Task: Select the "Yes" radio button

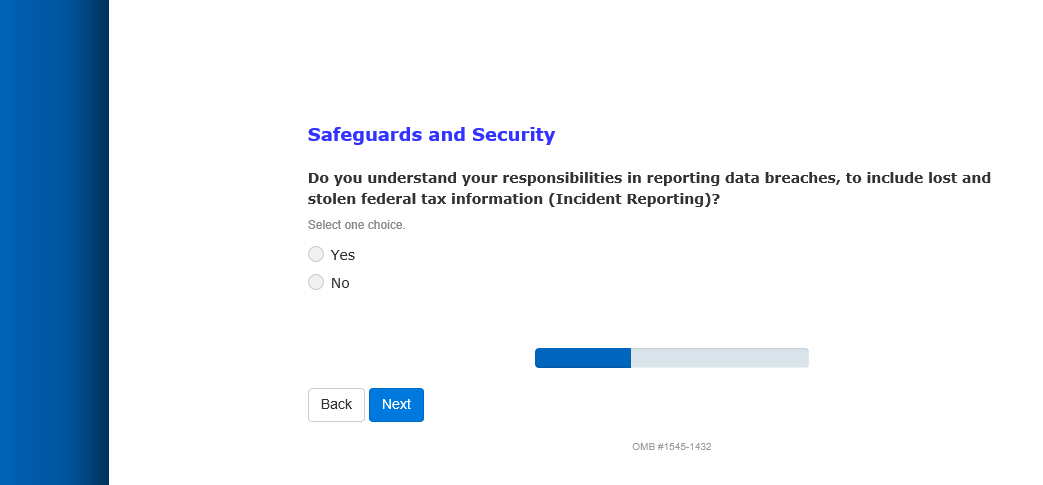Action: point(316,254)
